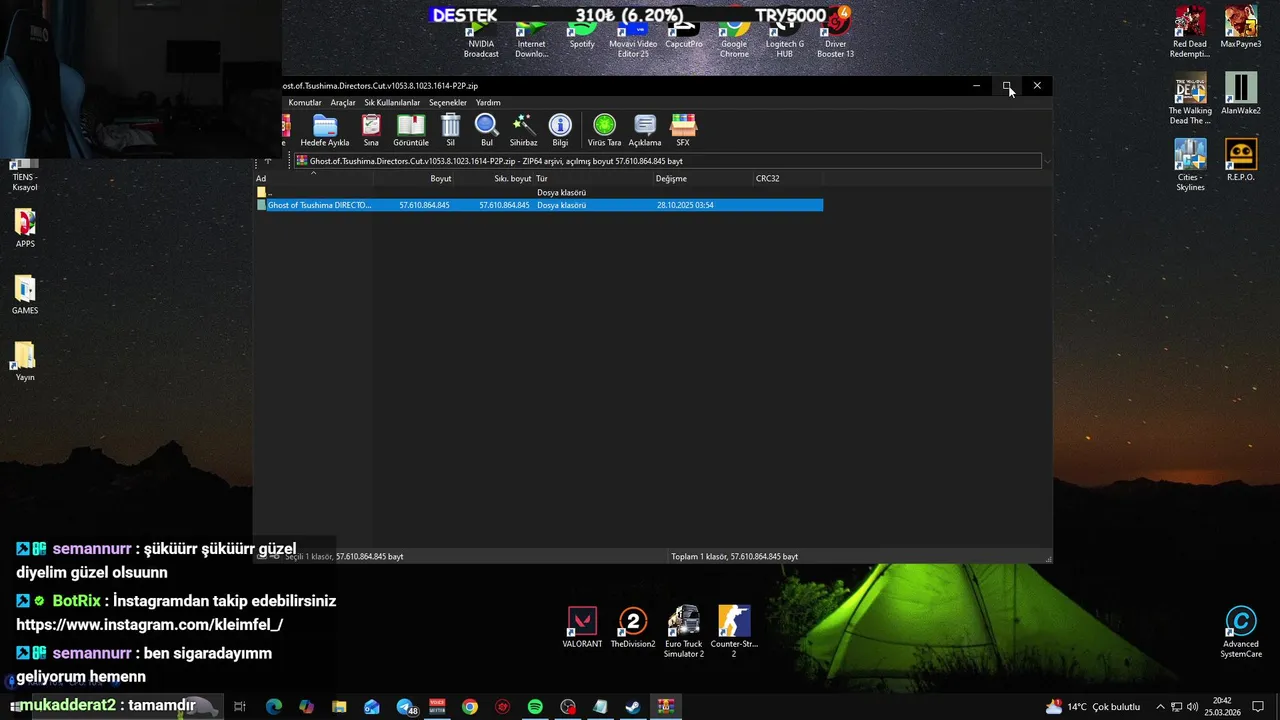Click the Sil trash can icon

click(450, 130)
